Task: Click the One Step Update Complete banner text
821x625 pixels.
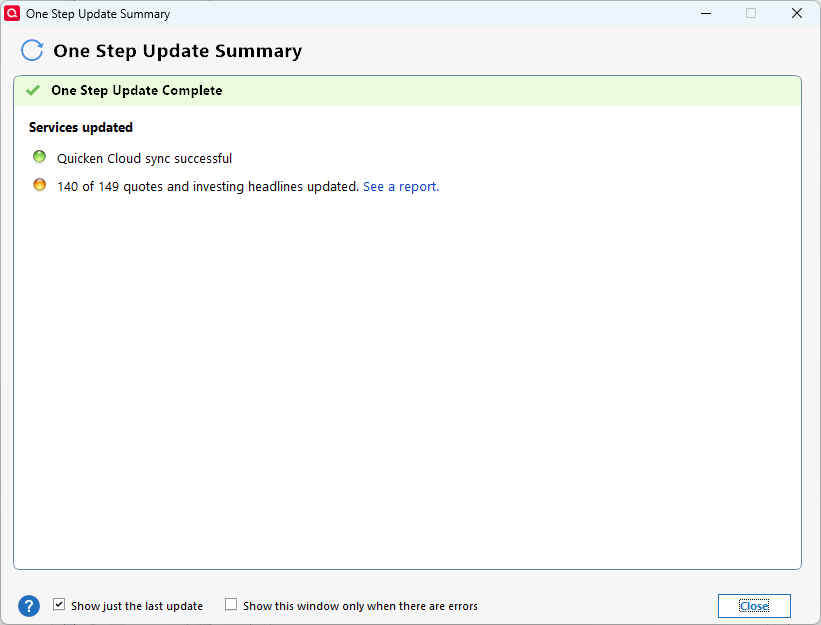Action: [x=137, y=90]
